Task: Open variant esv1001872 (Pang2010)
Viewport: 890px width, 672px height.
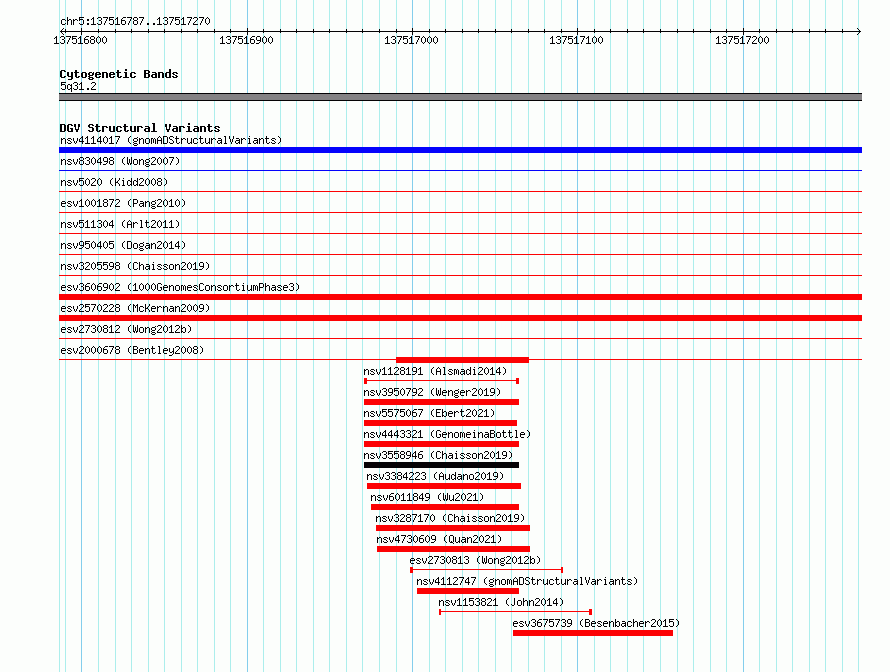Action: pyautogui.click(x=123, y=203)
